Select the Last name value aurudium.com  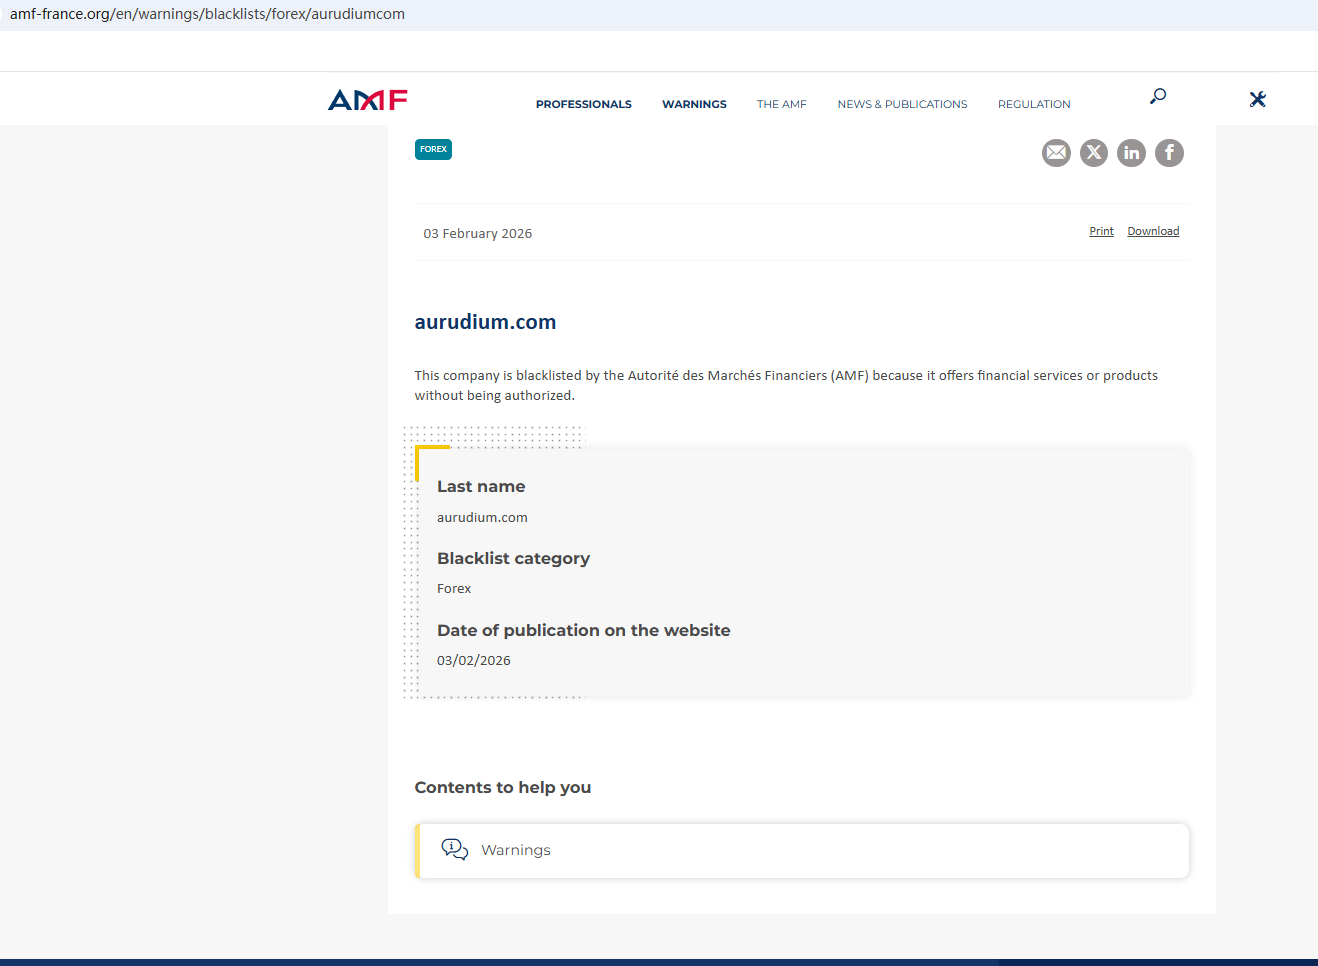tap(482, 517)
